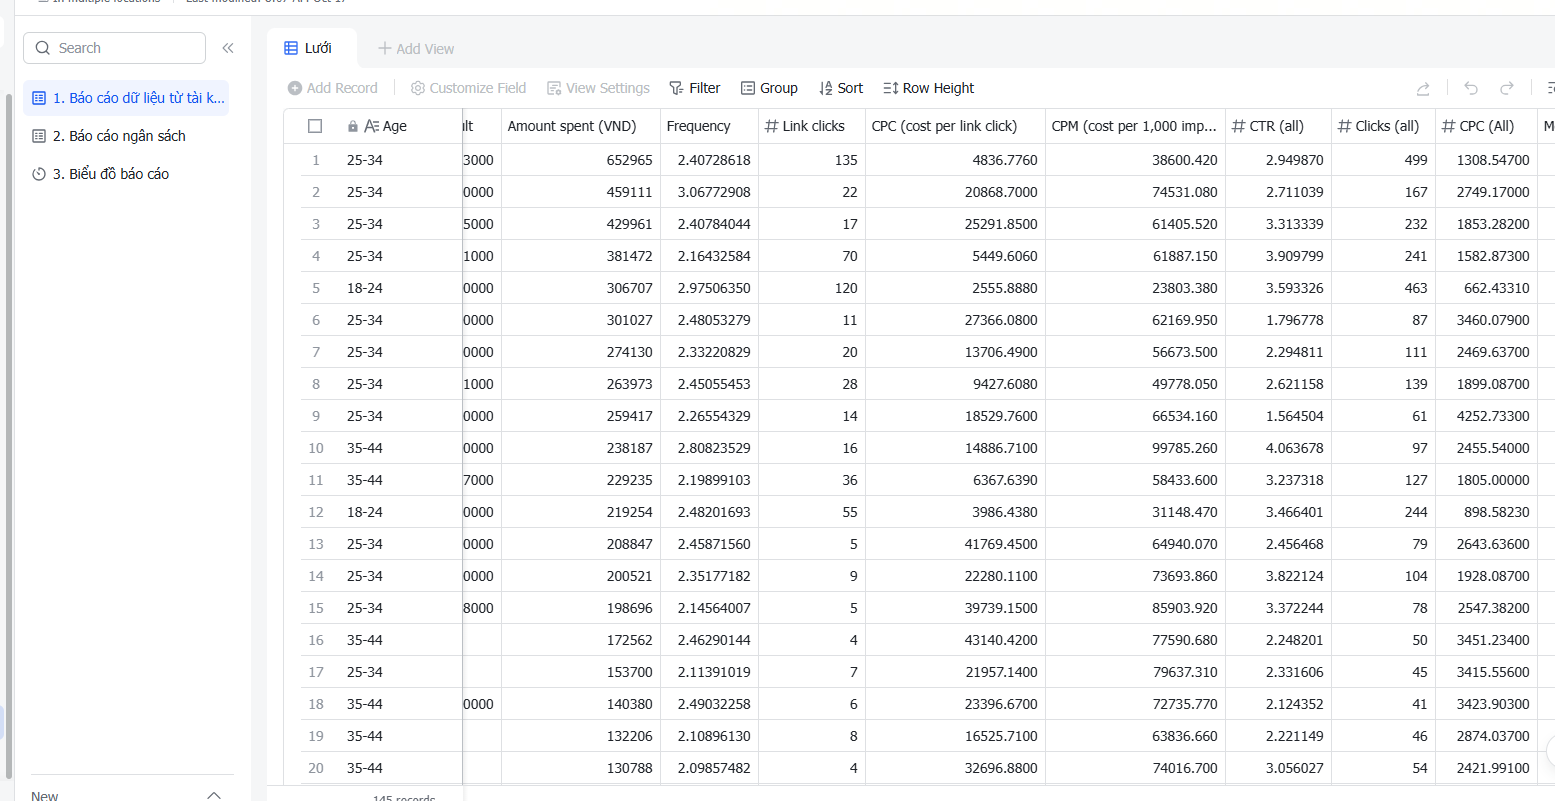Click the CPC (All) cell 4252.73300

pos(1486,416)
